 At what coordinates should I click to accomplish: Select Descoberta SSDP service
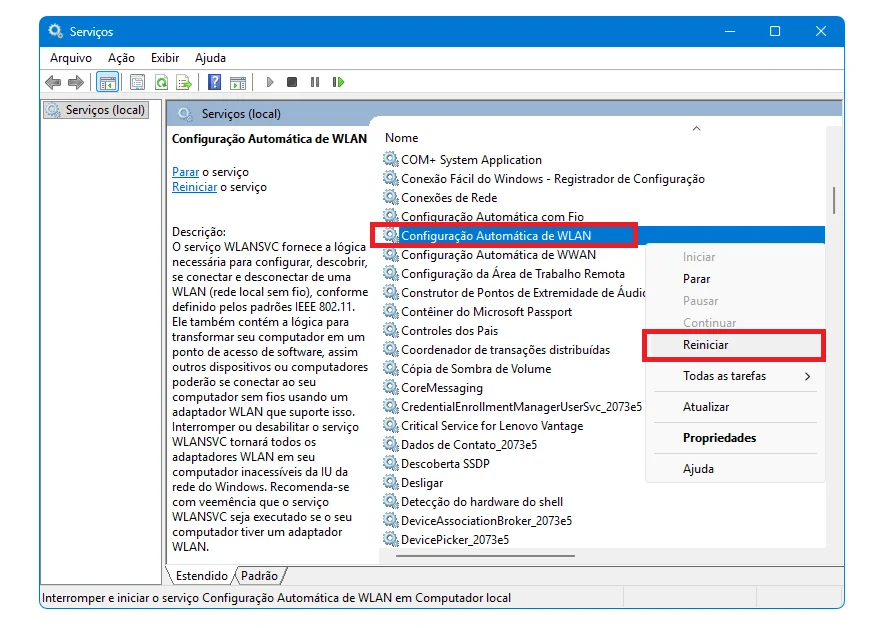pos(445,465)
